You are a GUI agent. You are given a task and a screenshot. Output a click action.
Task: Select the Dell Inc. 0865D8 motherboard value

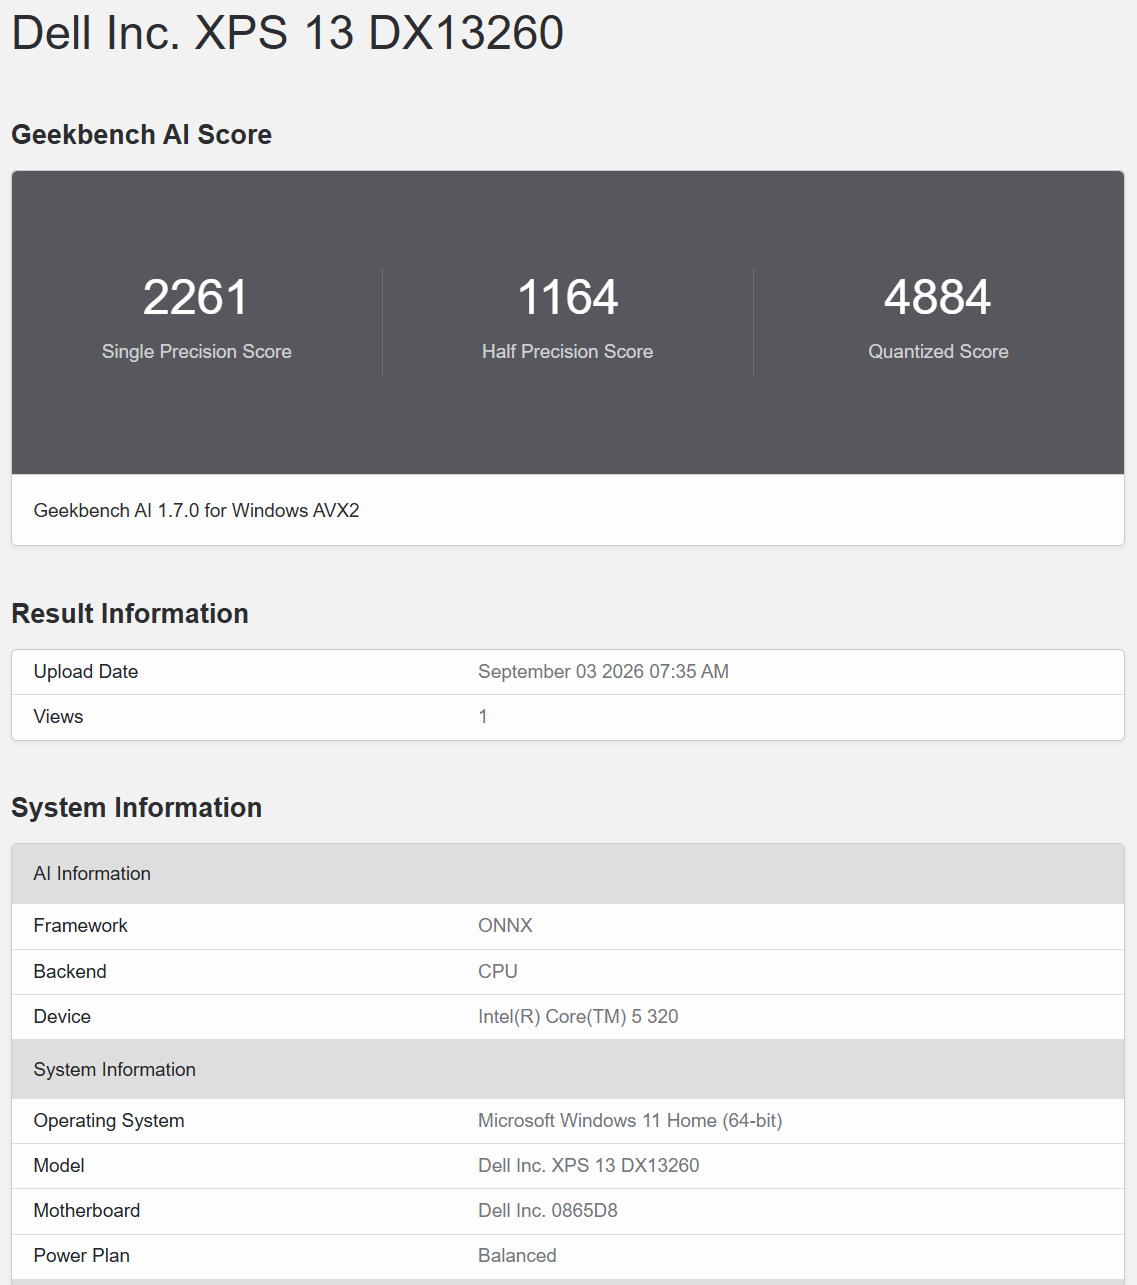coord(548,1211)
